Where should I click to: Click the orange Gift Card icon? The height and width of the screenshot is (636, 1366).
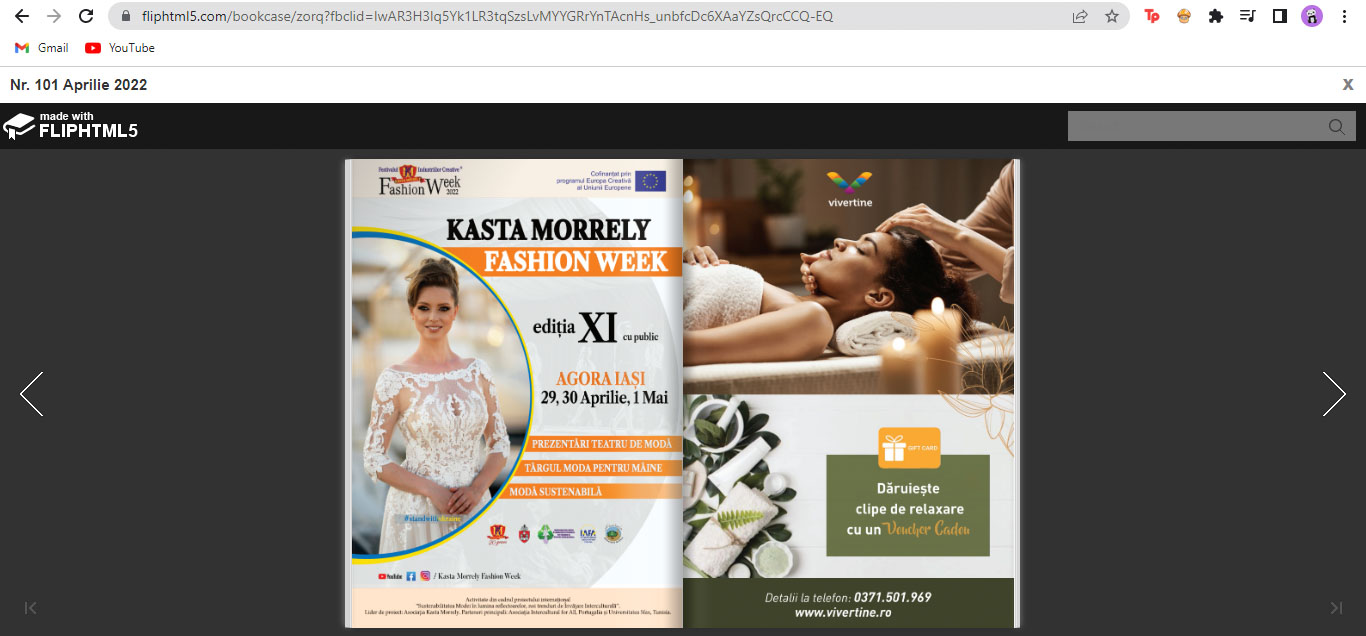pyautogui.click(x=909, y=448)
